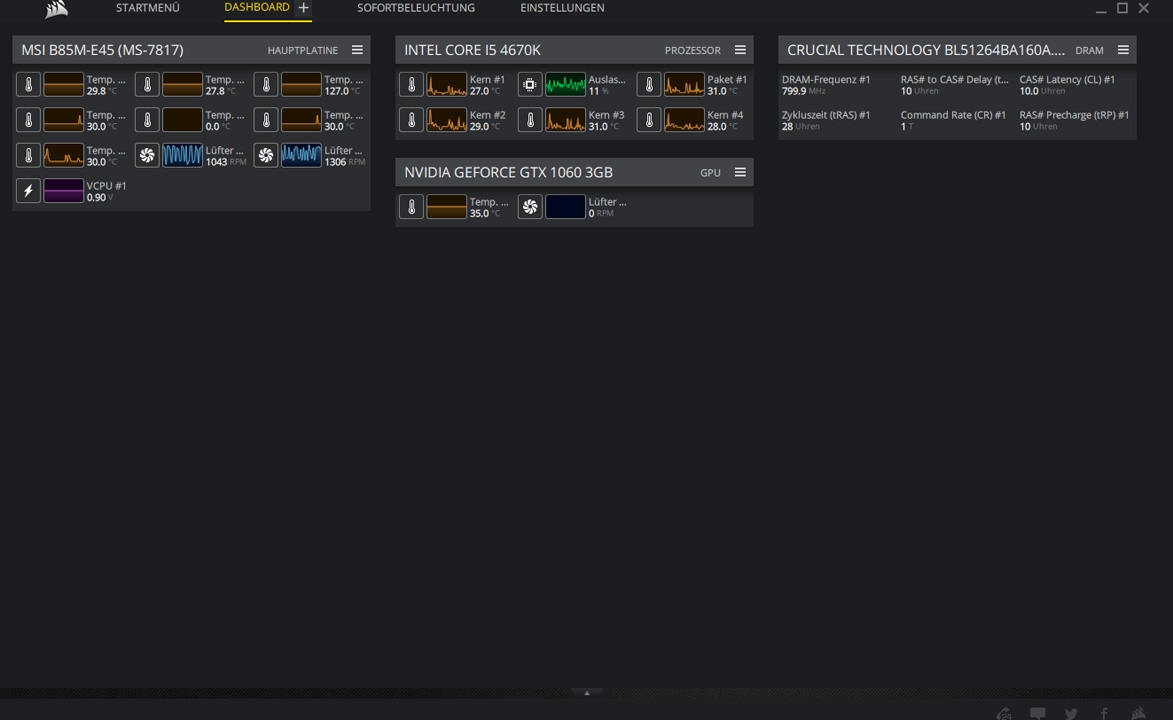Click the Auslastung 11 % reading
1173x720 pixels.
607,85
